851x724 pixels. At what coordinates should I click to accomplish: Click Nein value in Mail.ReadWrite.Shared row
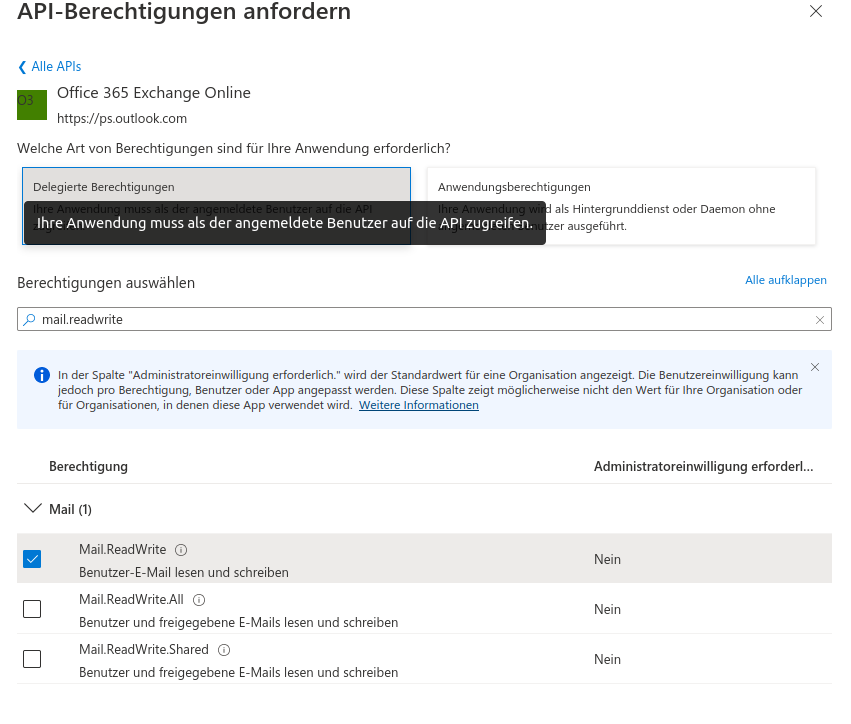pyautogui.click(x=607, y=659)
